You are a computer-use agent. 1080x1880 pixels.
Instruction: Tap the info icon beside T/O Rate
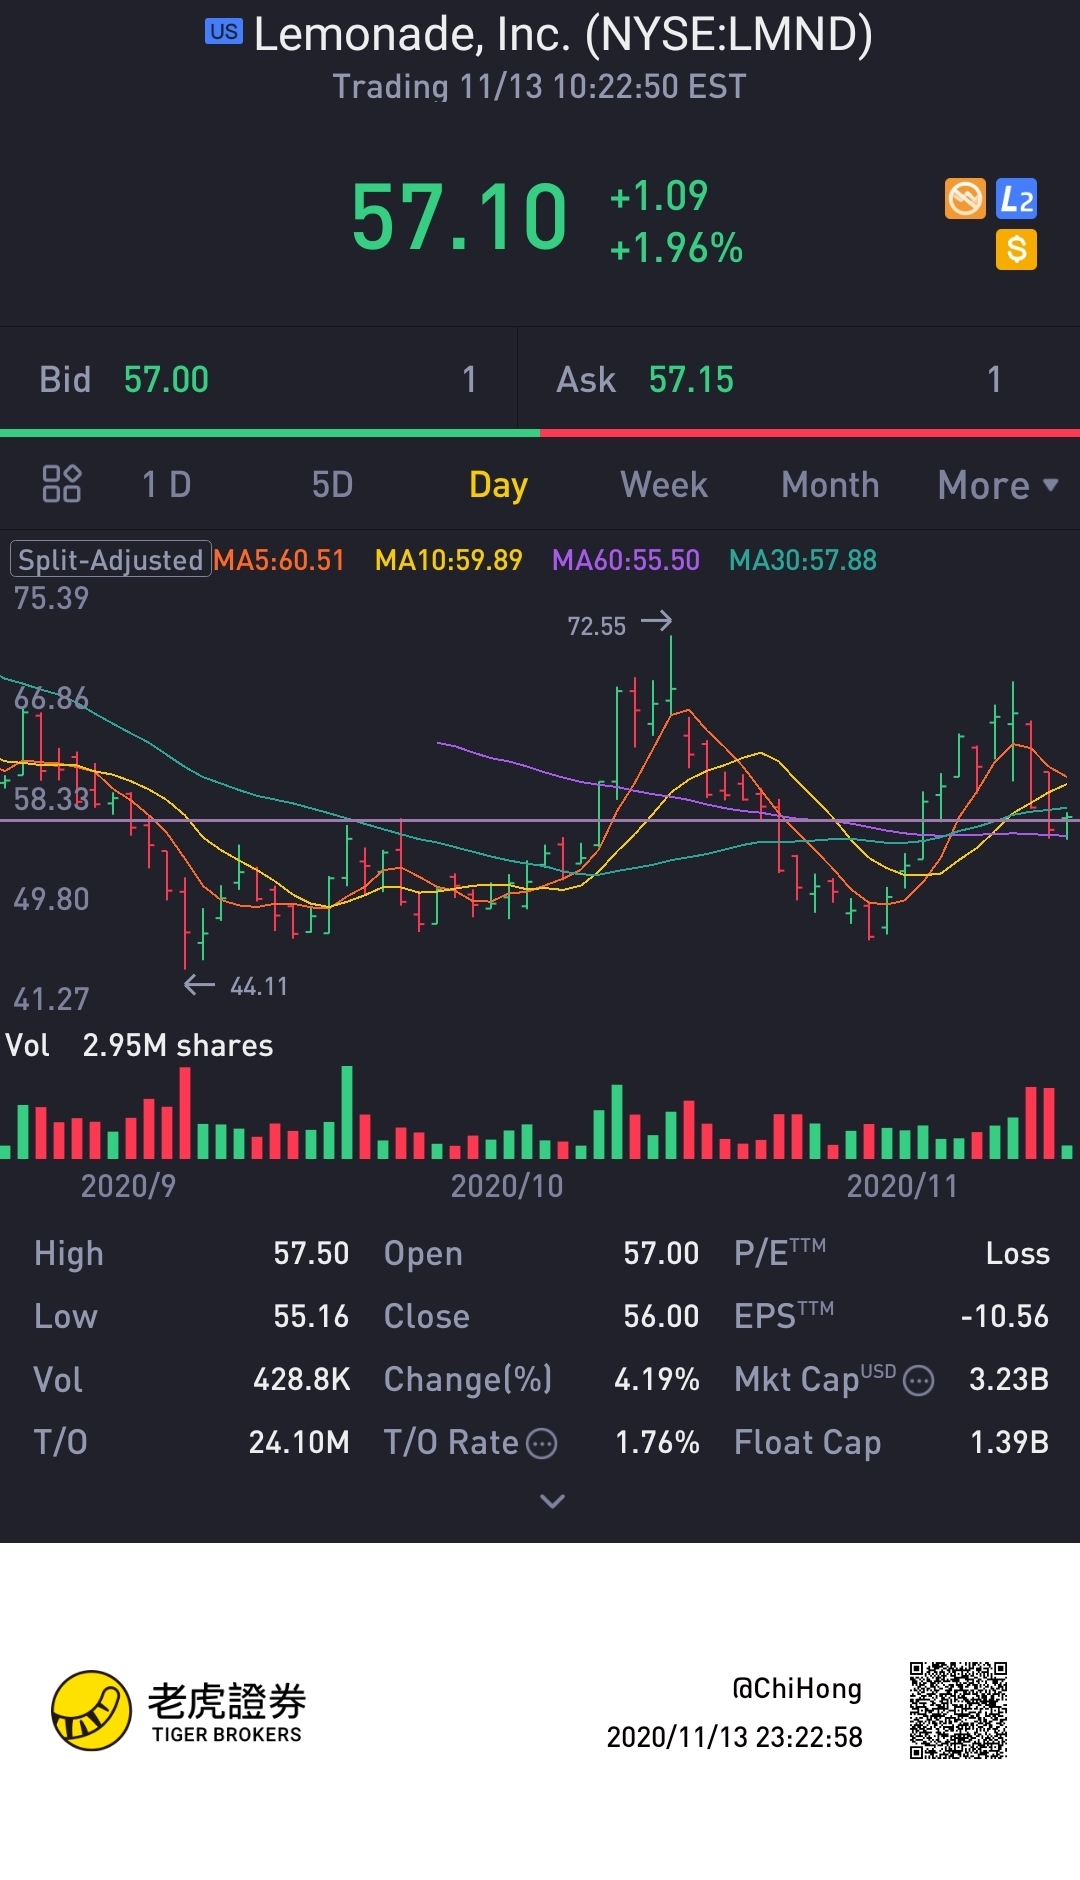click(x=541, y=1443)
